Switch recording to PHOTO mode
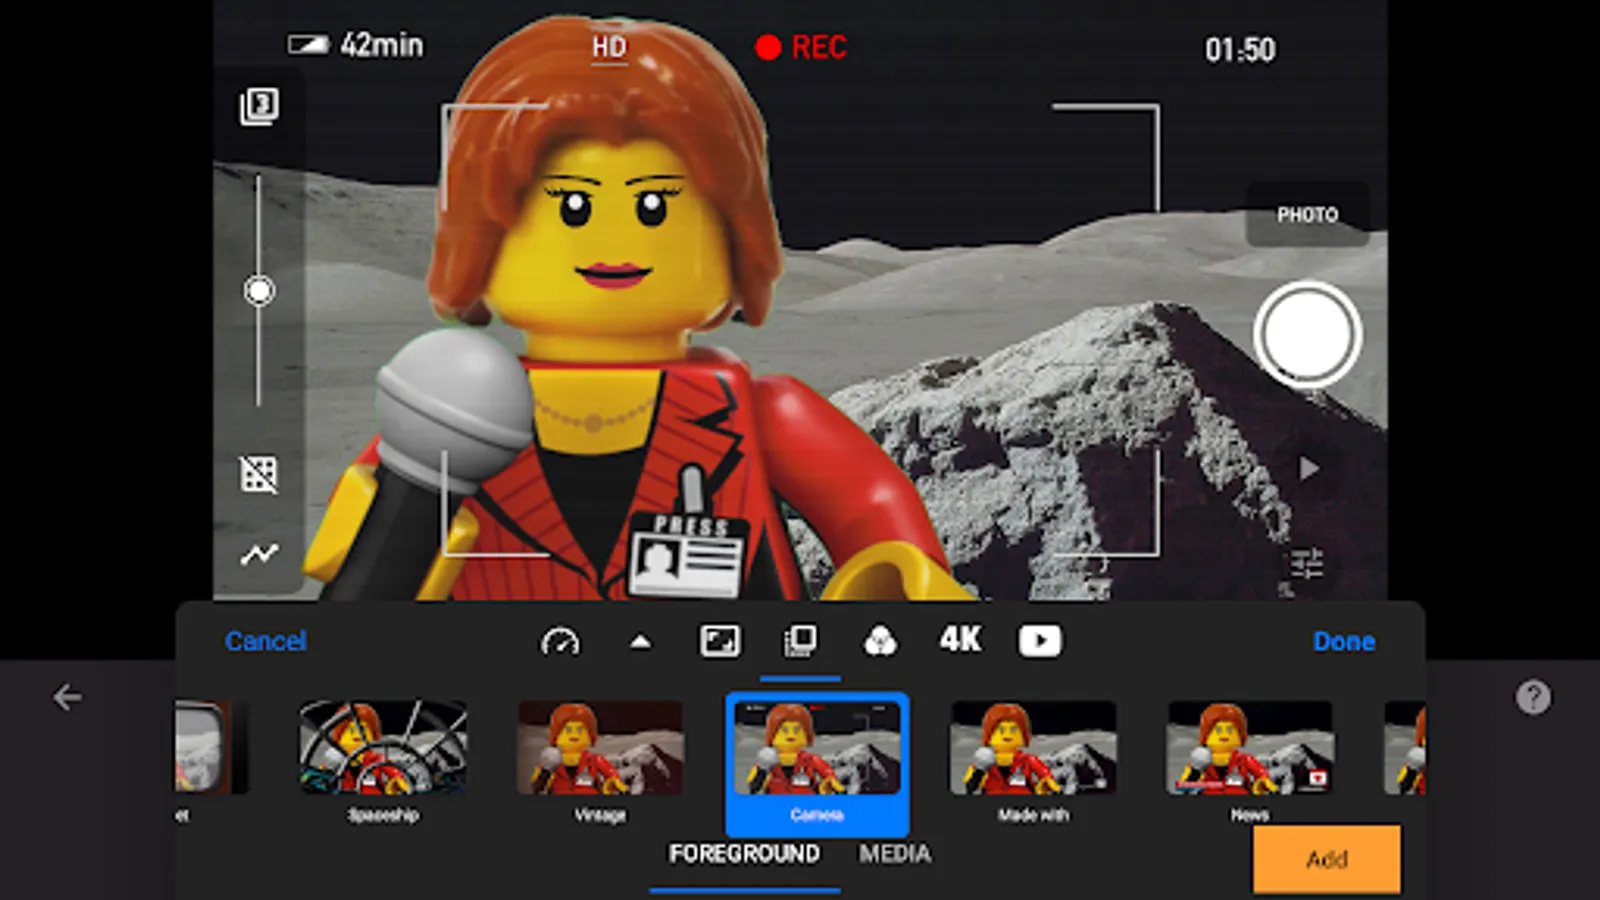Viewport: 1600px width, 900px height. click(x=1307, y=214)
